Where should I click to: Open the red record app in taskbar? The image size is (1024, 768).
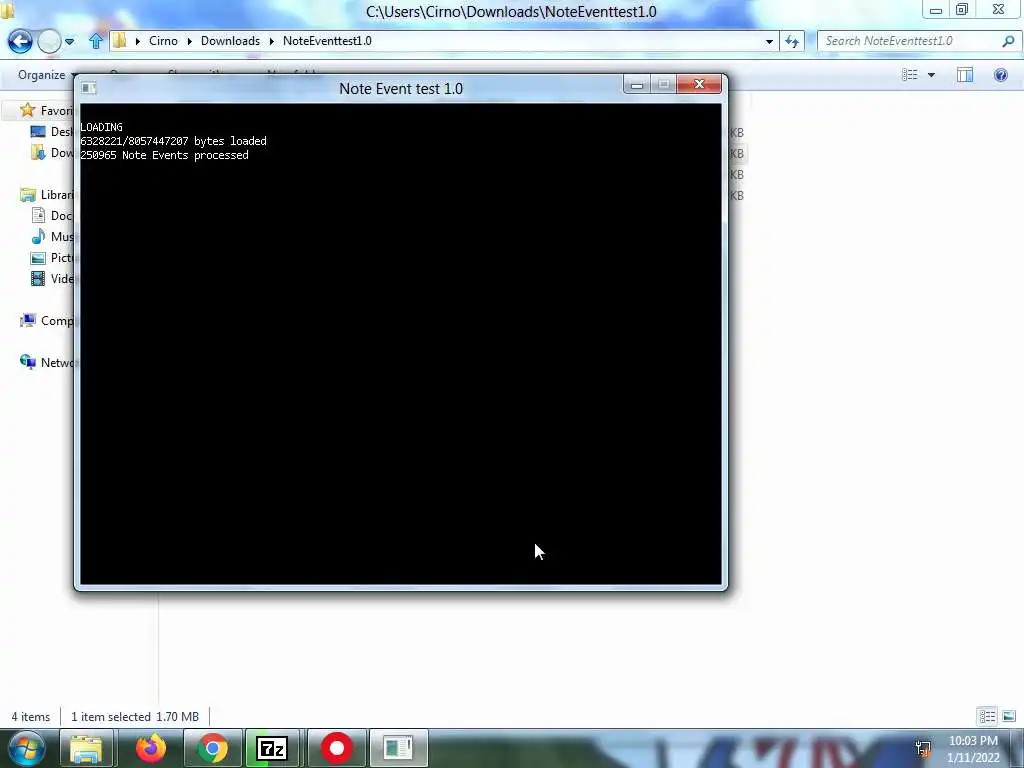pos(336,748)
